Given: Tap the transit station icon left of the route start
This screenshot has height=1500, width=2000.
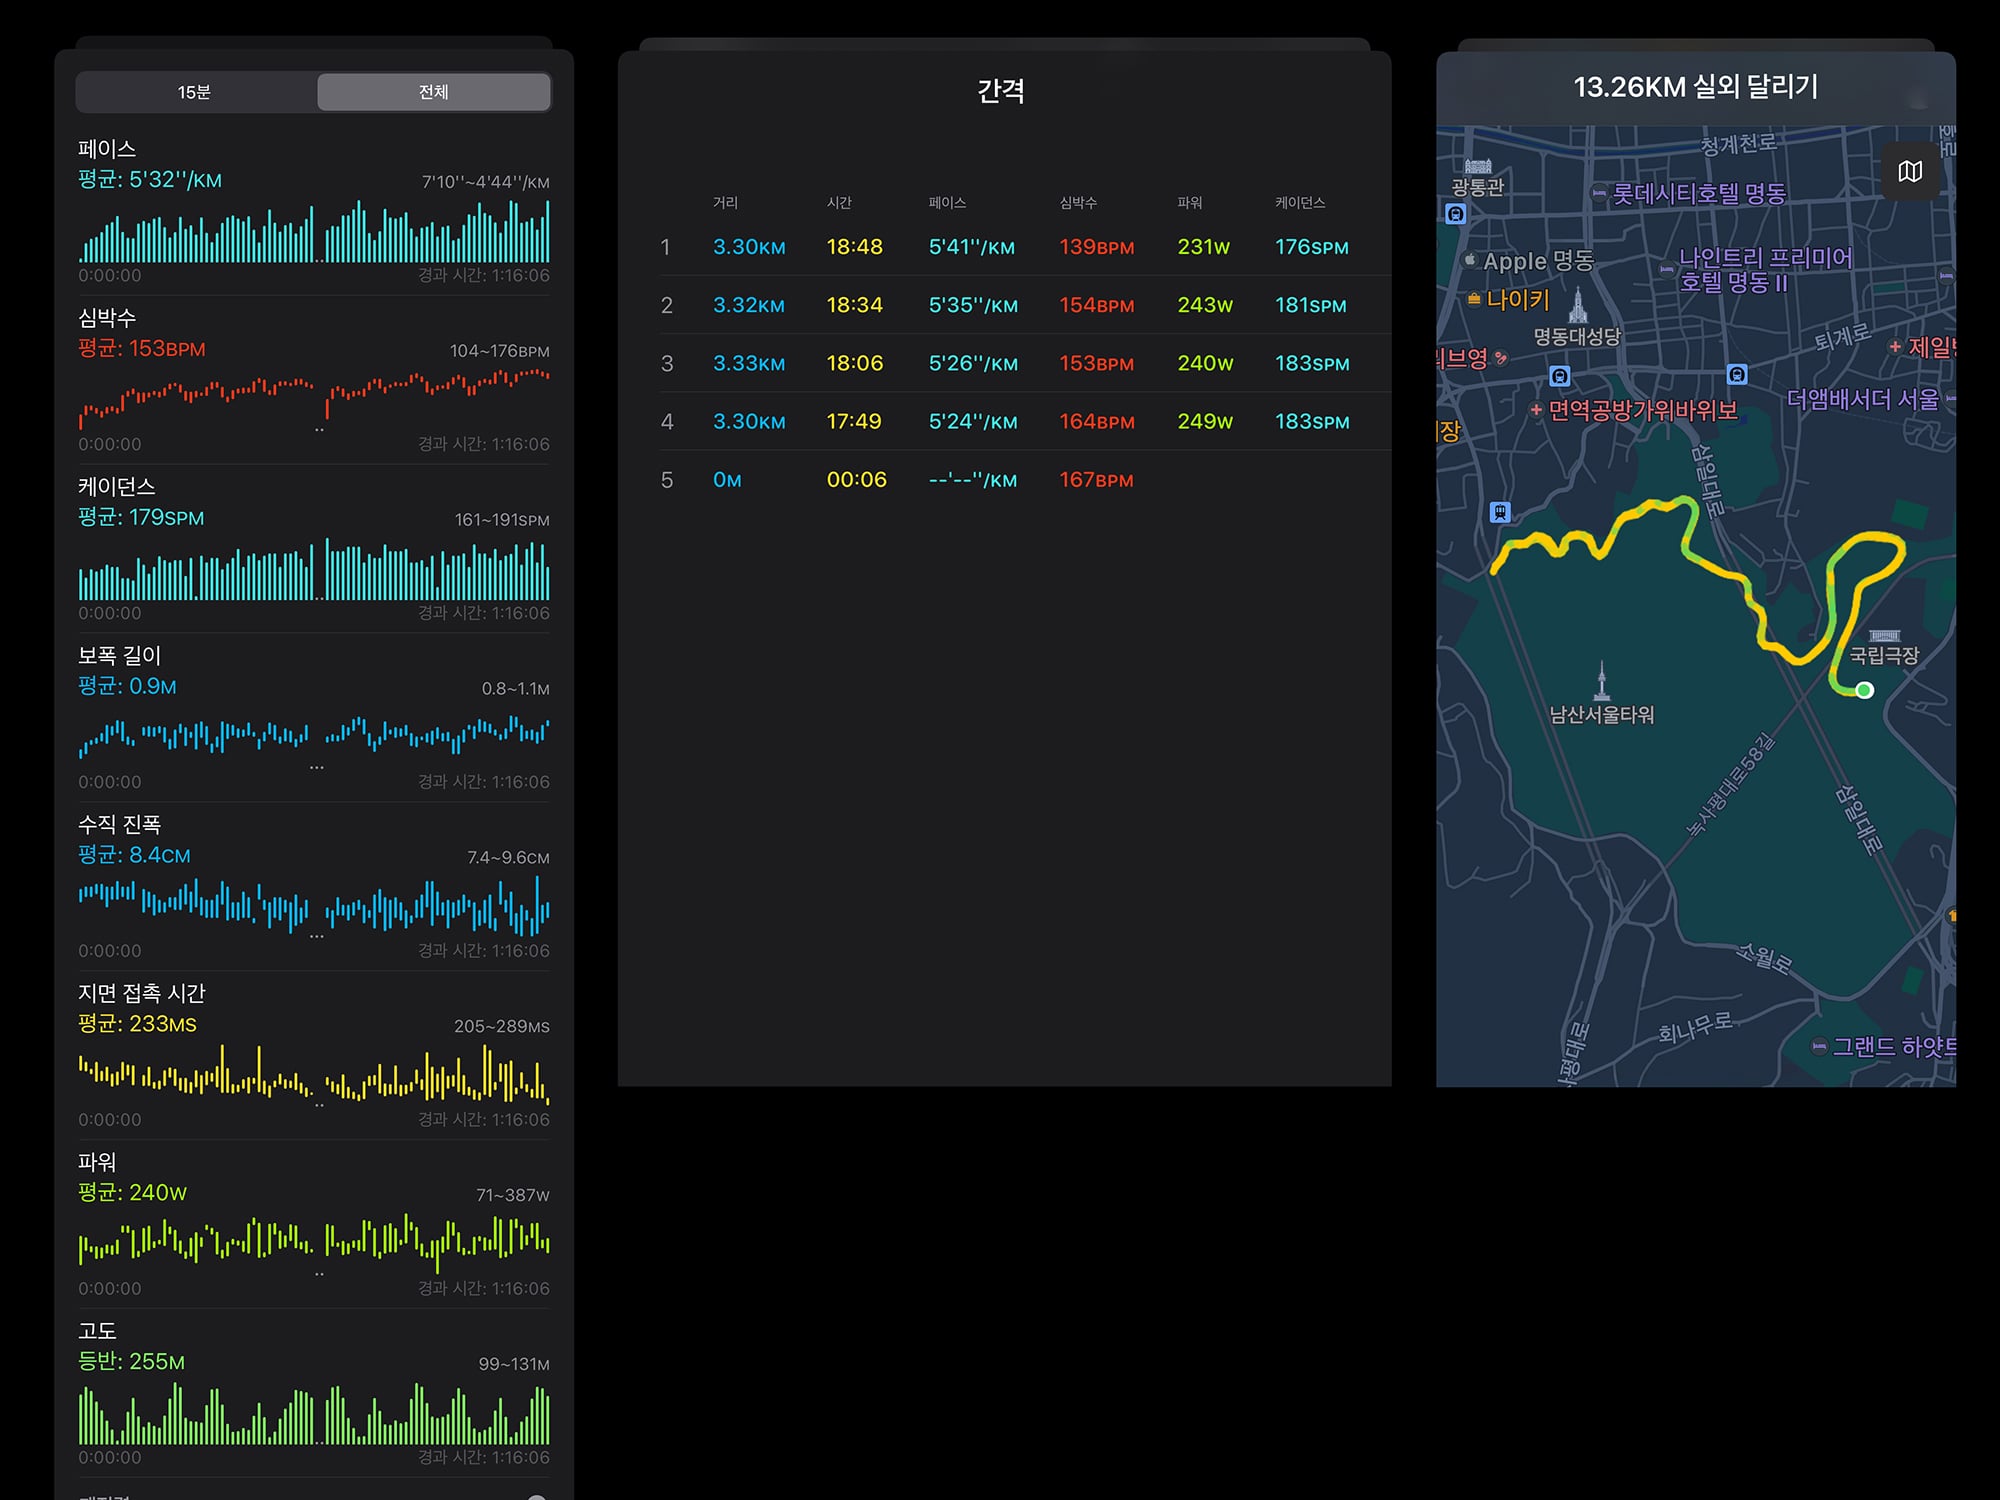Looking at the screenshot, I should 1500,512.
